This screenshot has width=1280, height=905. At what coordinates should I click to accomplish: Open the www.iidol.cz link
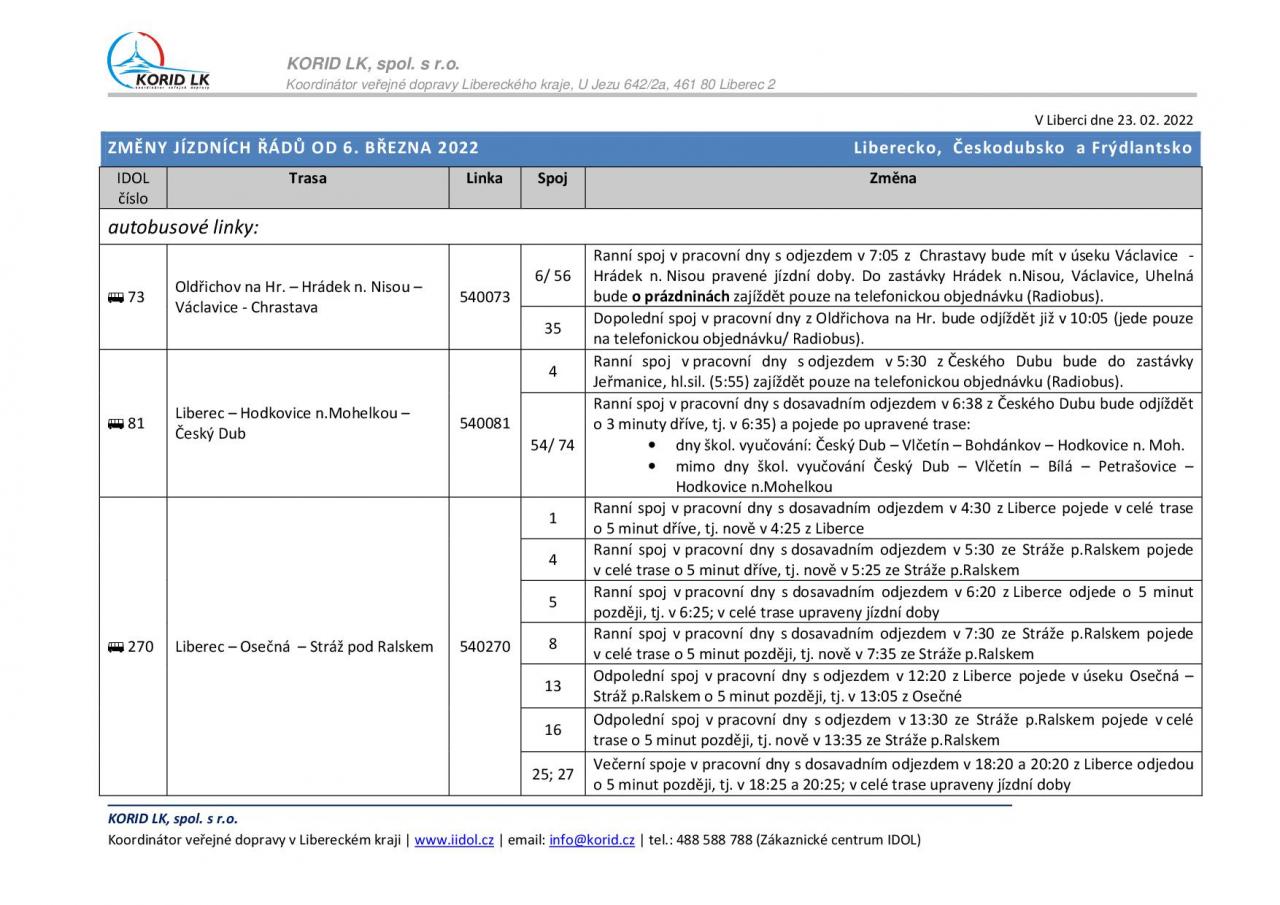click(454, 840)
